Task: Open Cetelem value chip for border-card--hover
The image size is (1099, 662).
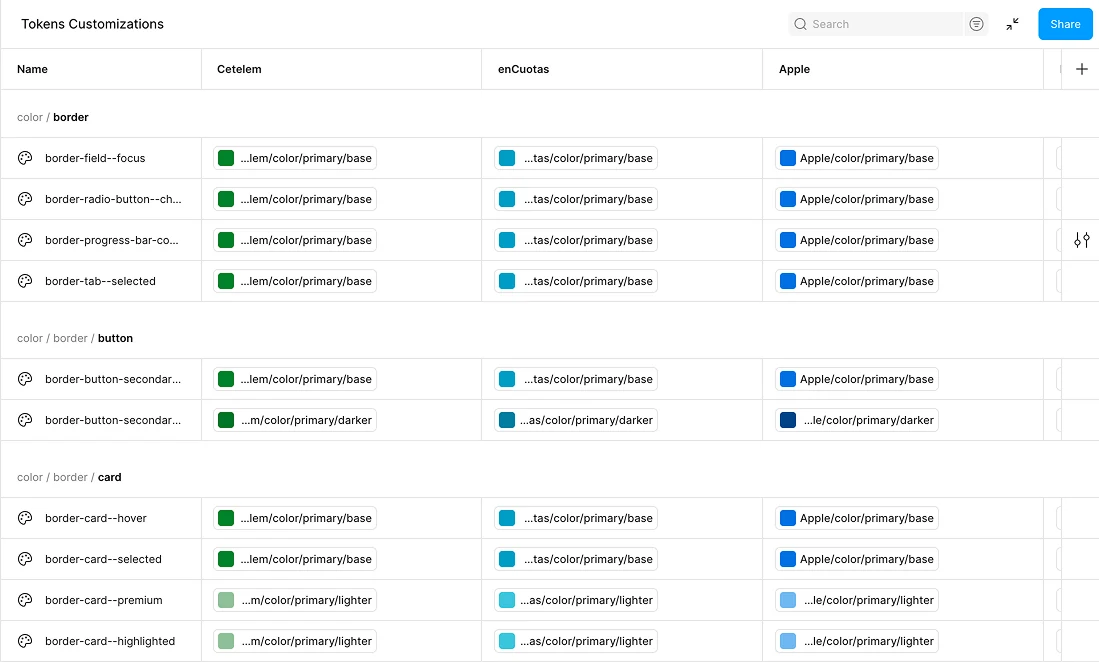Action: [295, 518]
